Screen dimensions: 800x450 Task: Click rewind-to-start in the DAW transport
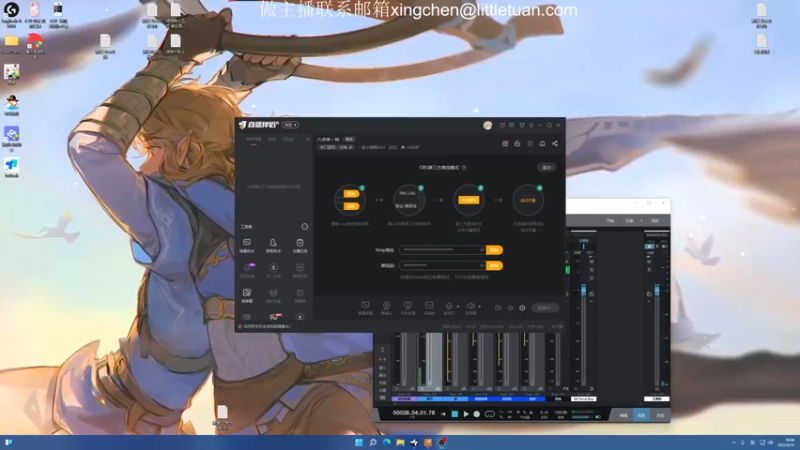pos(443,414)
